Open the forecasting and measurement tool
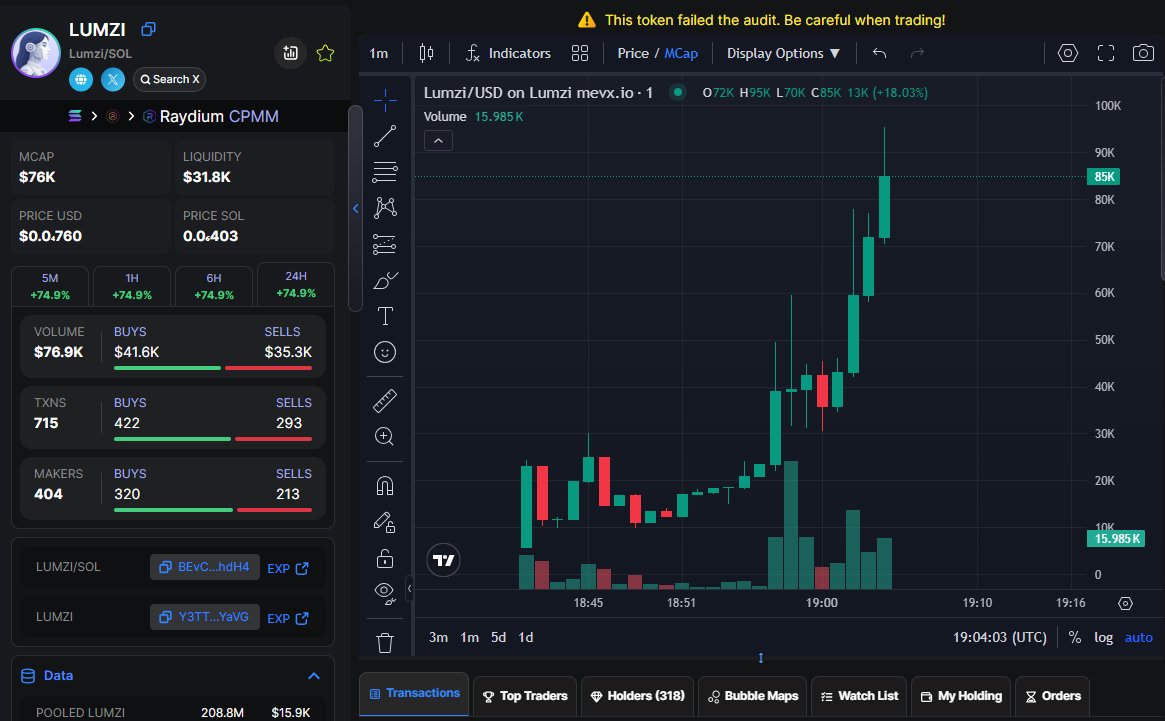This screenshot has height=721, width=1165. 385,244
